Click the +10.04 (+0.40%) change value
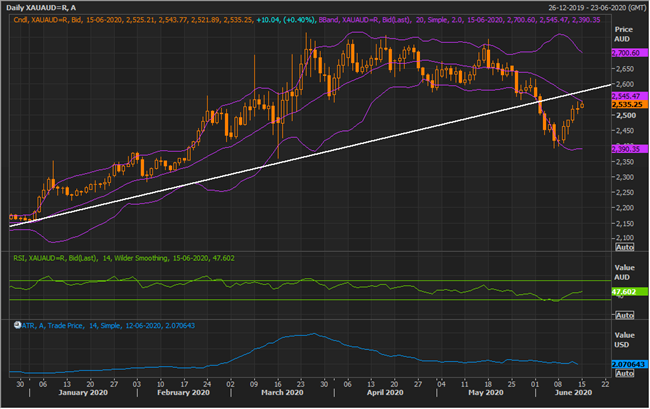650x409 pixels. 285,19
